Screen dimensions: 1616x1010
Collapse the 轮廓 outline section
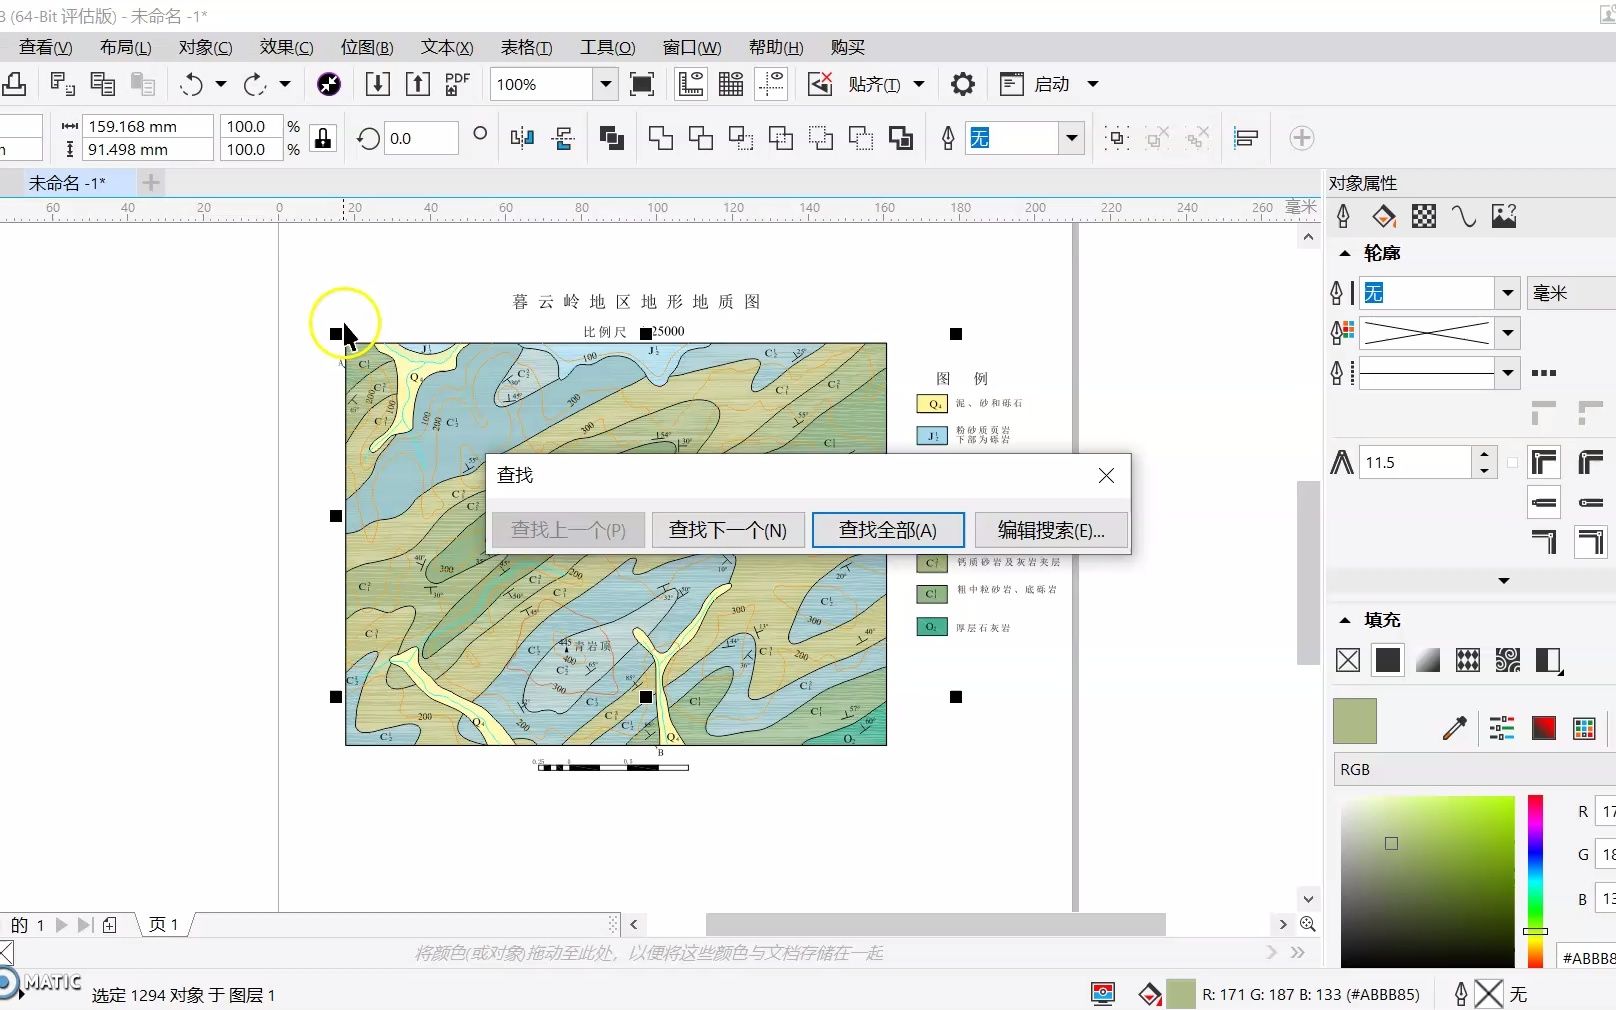[1345, 253]
